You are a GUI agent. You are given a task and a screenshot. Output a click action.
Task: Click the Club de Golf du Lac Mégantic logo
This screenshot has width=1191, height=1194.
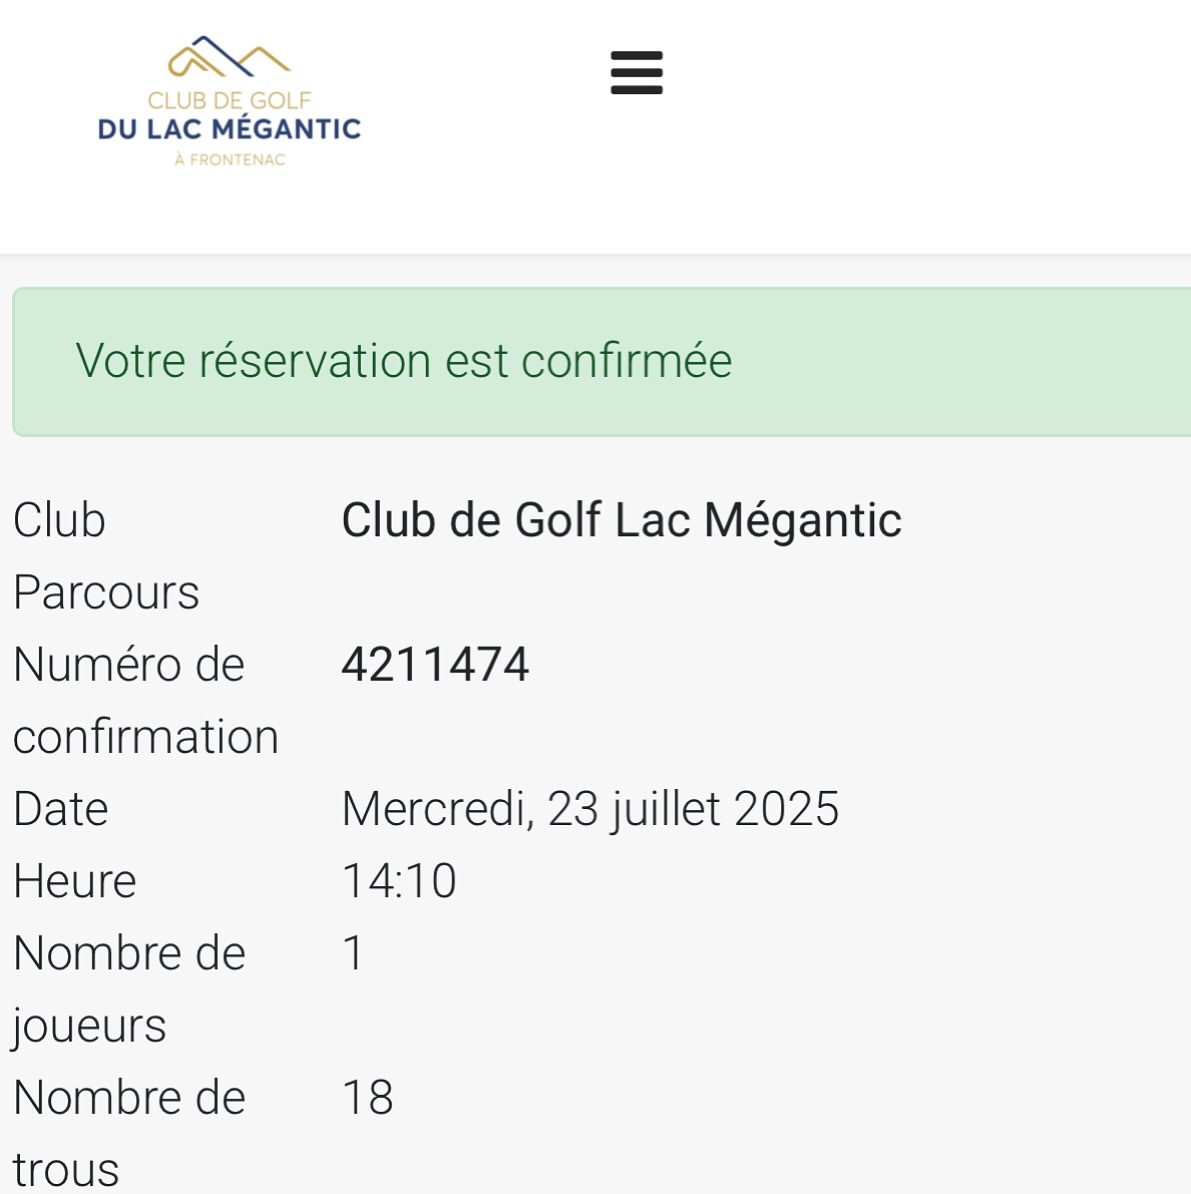click(x=229, y=101)
